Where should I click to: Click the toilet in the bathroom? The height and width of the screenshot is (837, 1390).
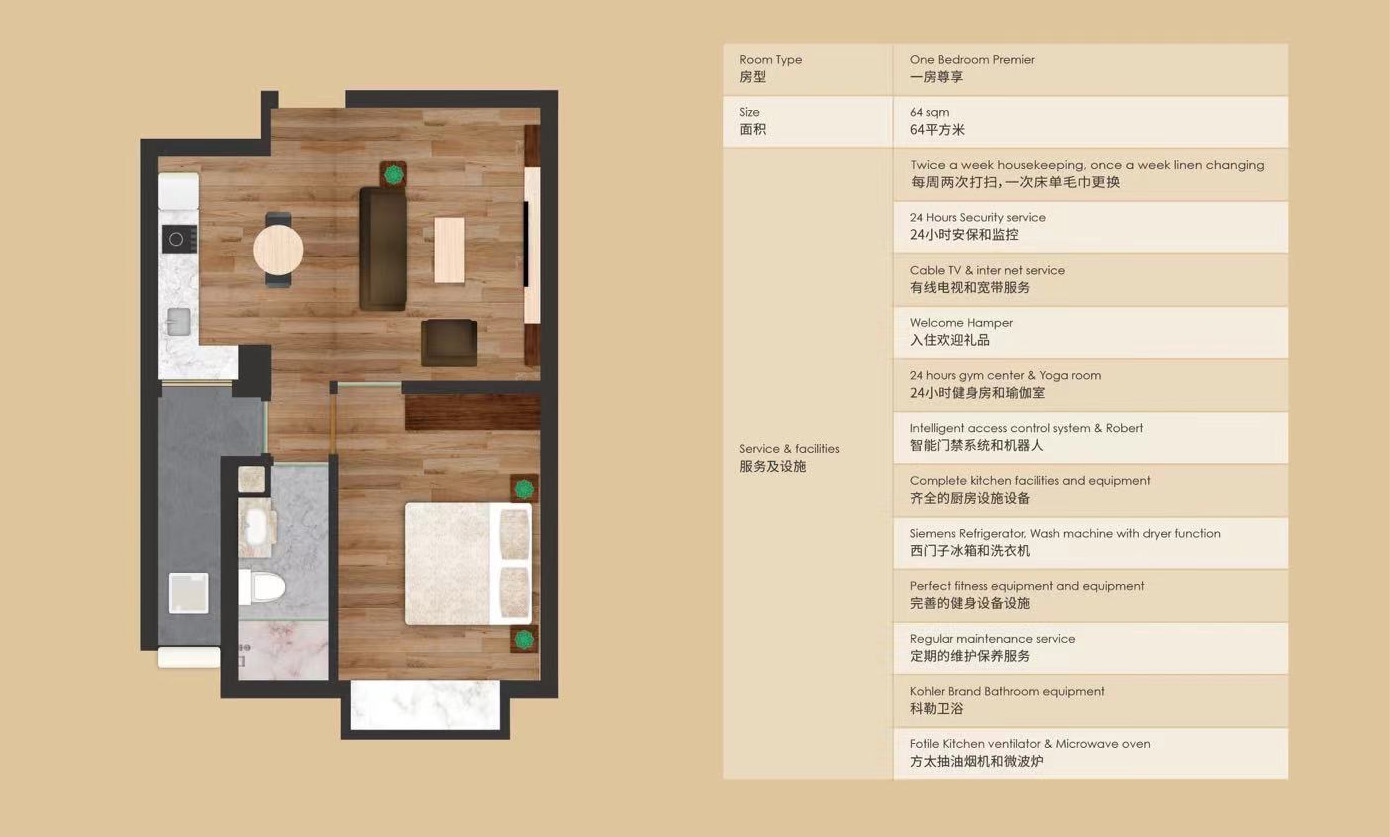tap(264, 586)
